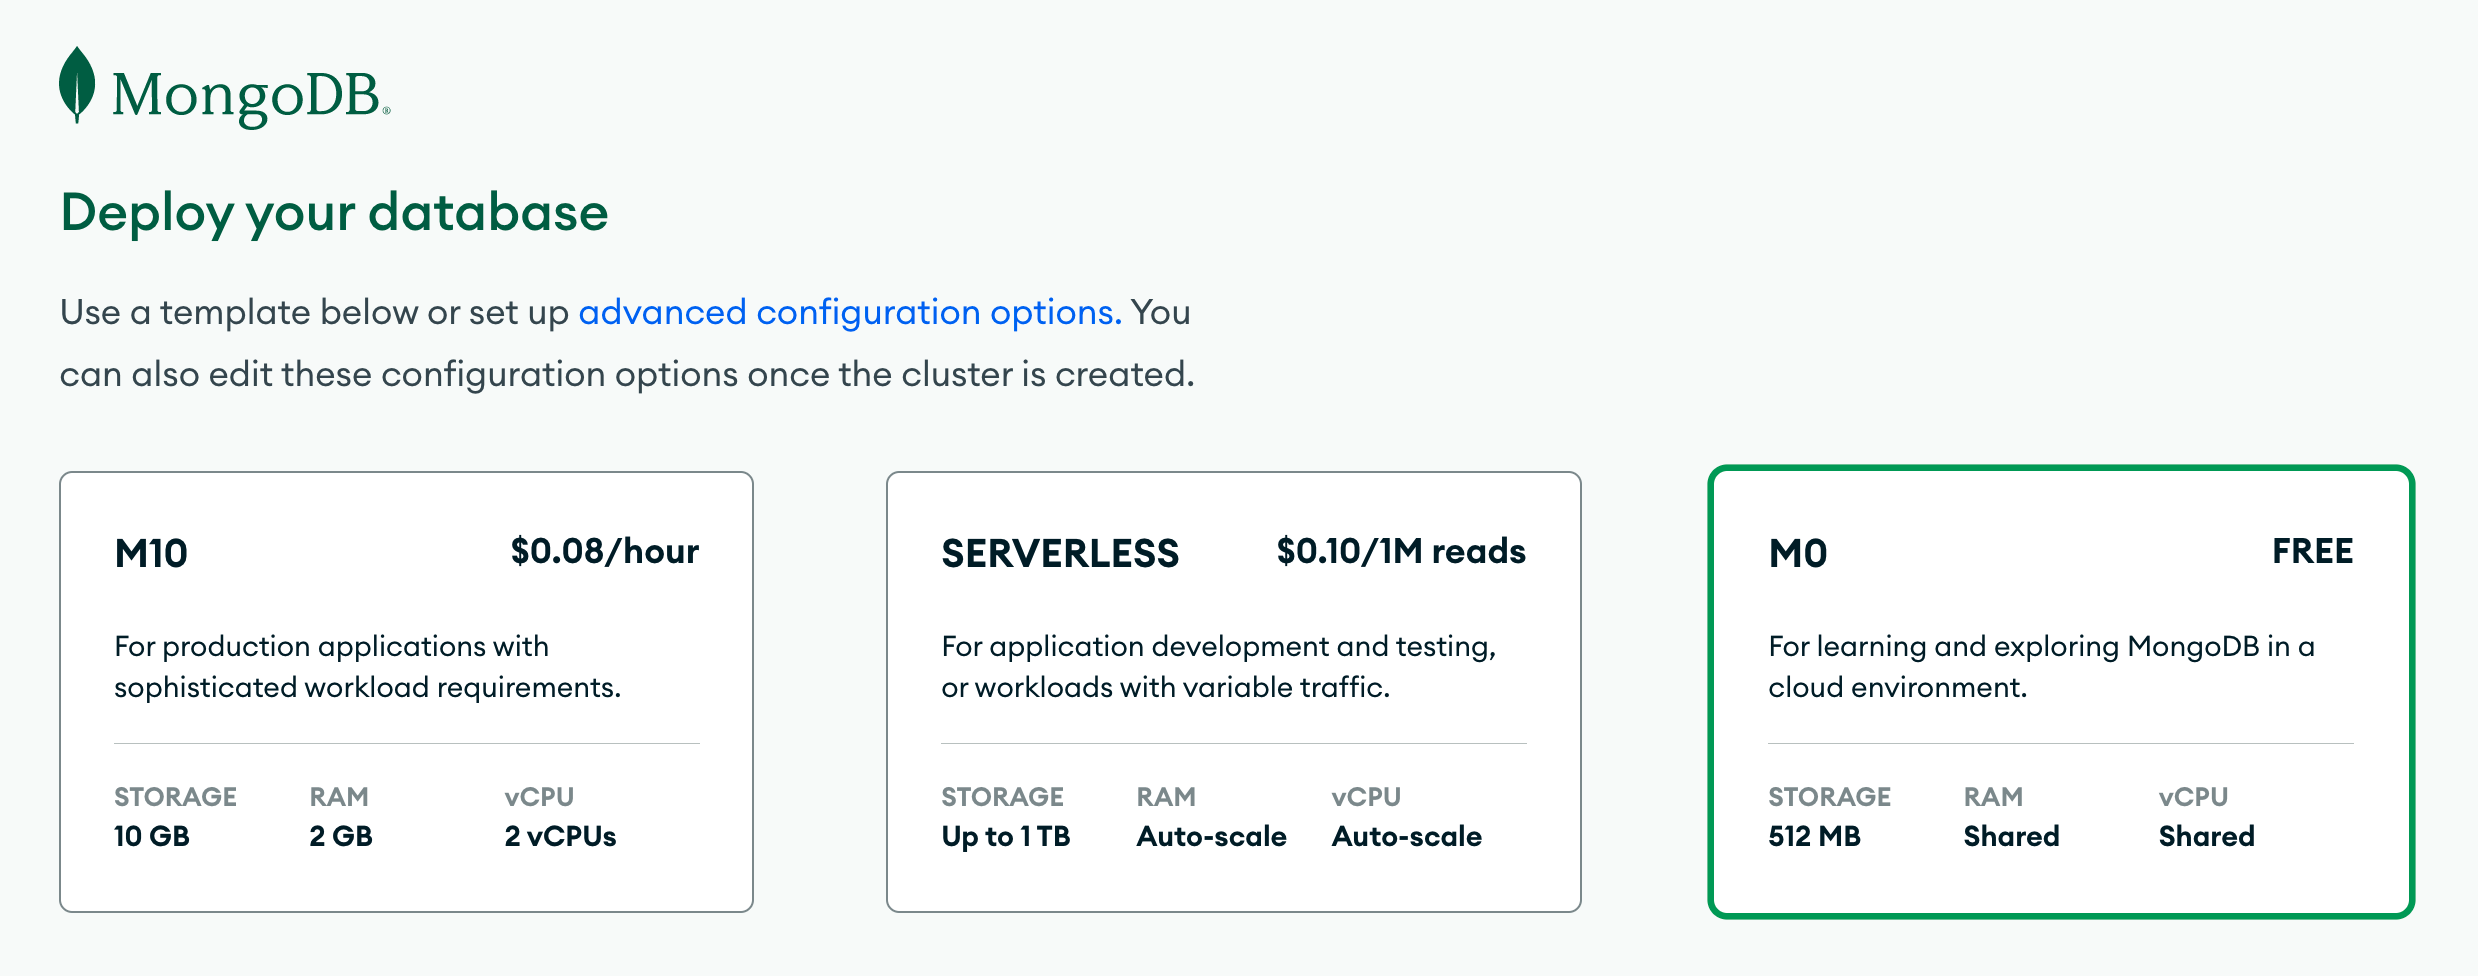
Task: Click the 2 vCPUs value in M10
Action: [560, 836]
